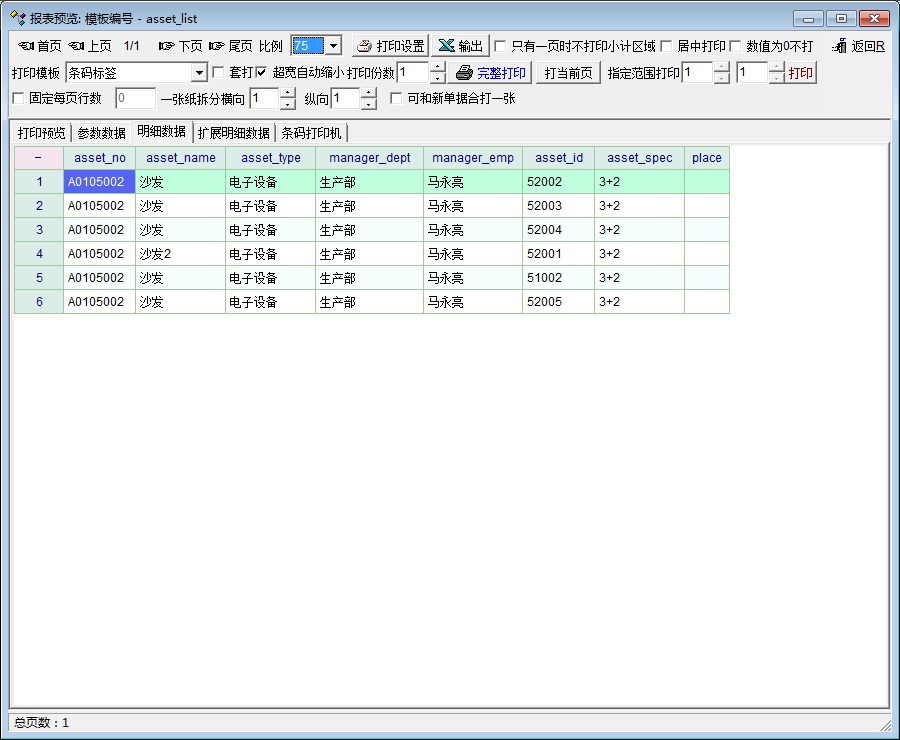Go to first page (首页)

[x=40, y=46]
